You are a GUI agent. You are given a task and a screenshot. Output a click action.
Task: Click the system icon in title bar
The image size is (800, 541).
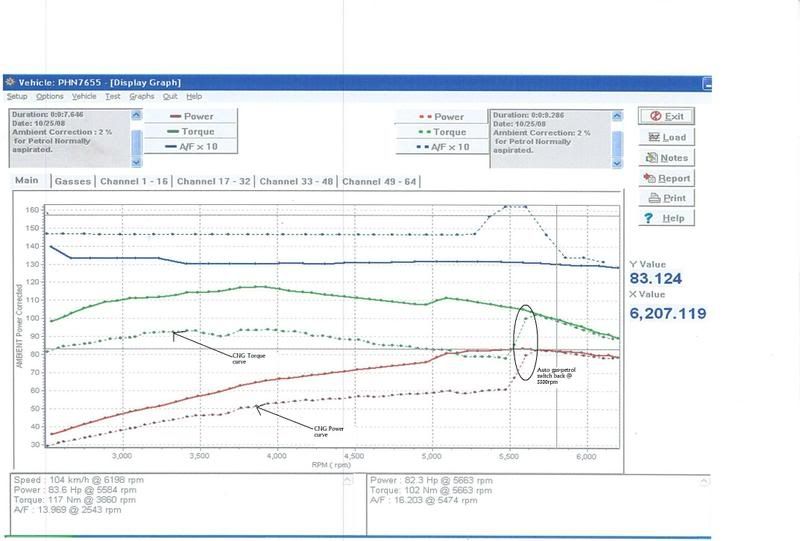click(x=10, y=82)
